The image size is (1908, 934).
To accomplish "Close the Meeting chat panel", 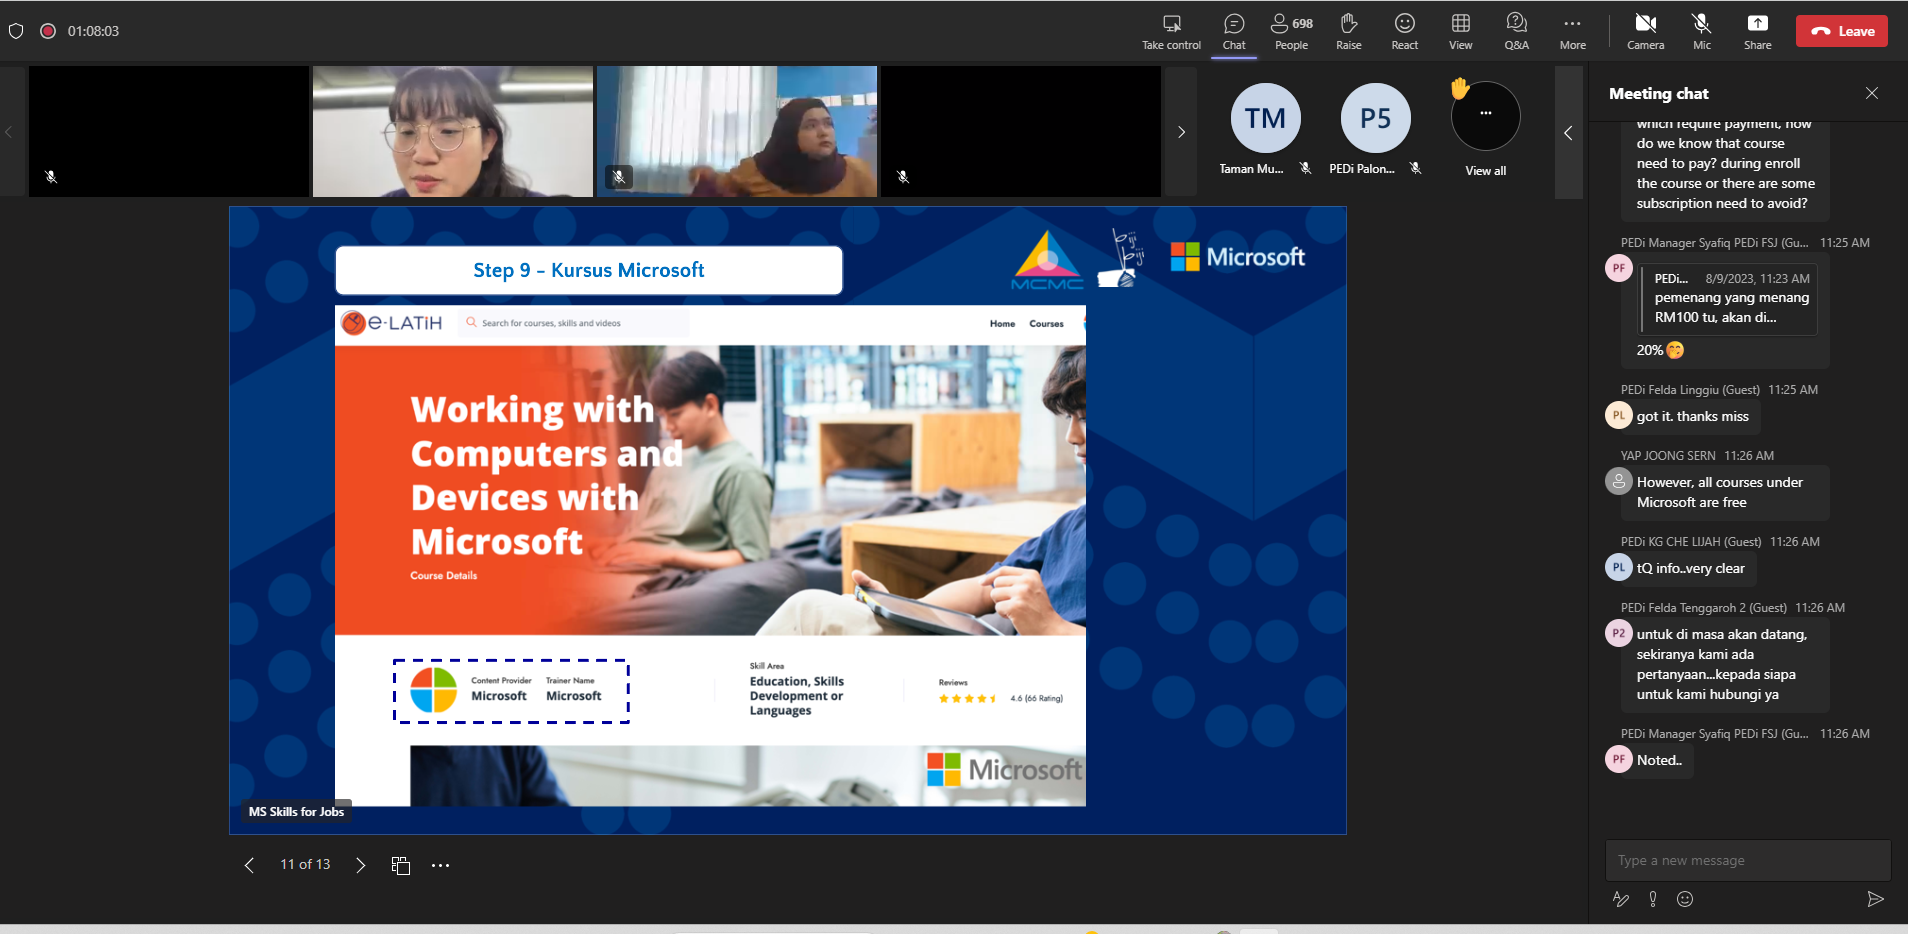I will pyautogui.click(x=1871, y=93).
